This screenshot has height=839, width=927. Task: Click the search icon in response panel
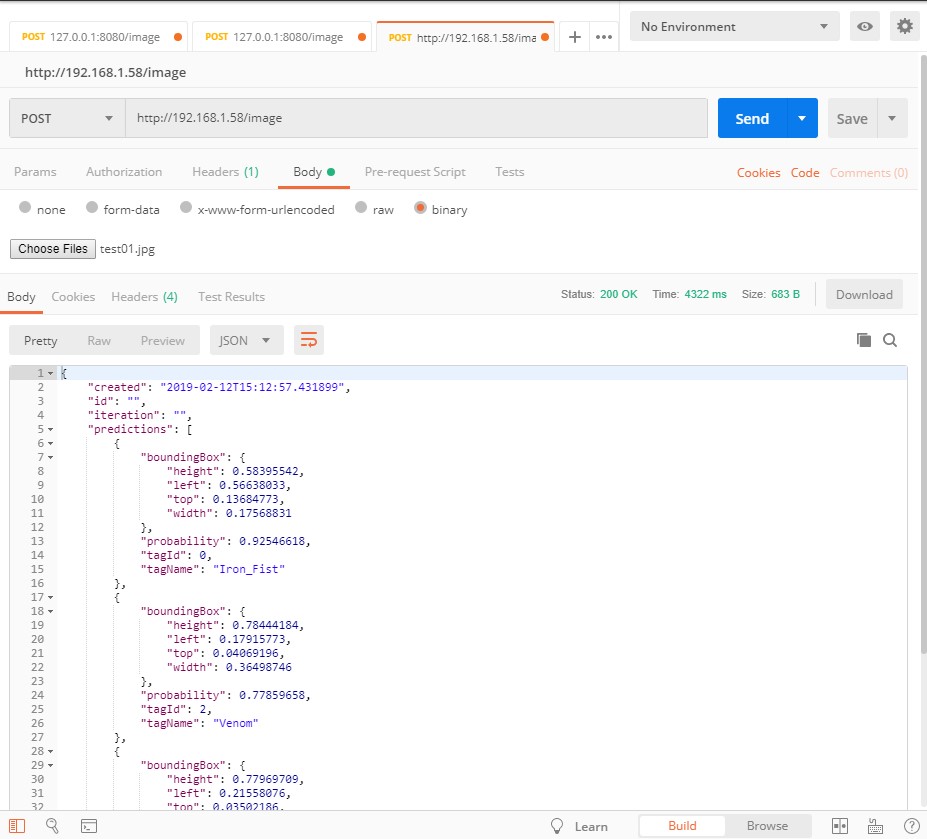[889, 340]
